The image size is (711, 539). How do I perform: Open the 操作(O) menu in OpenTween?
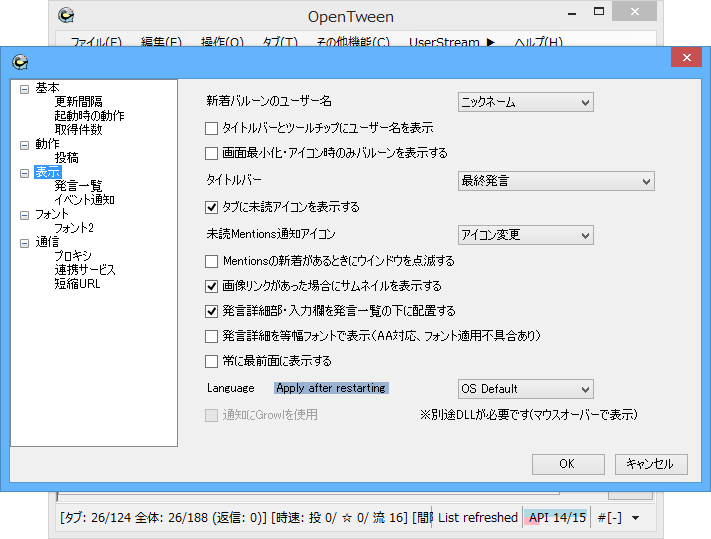point(222,42)
